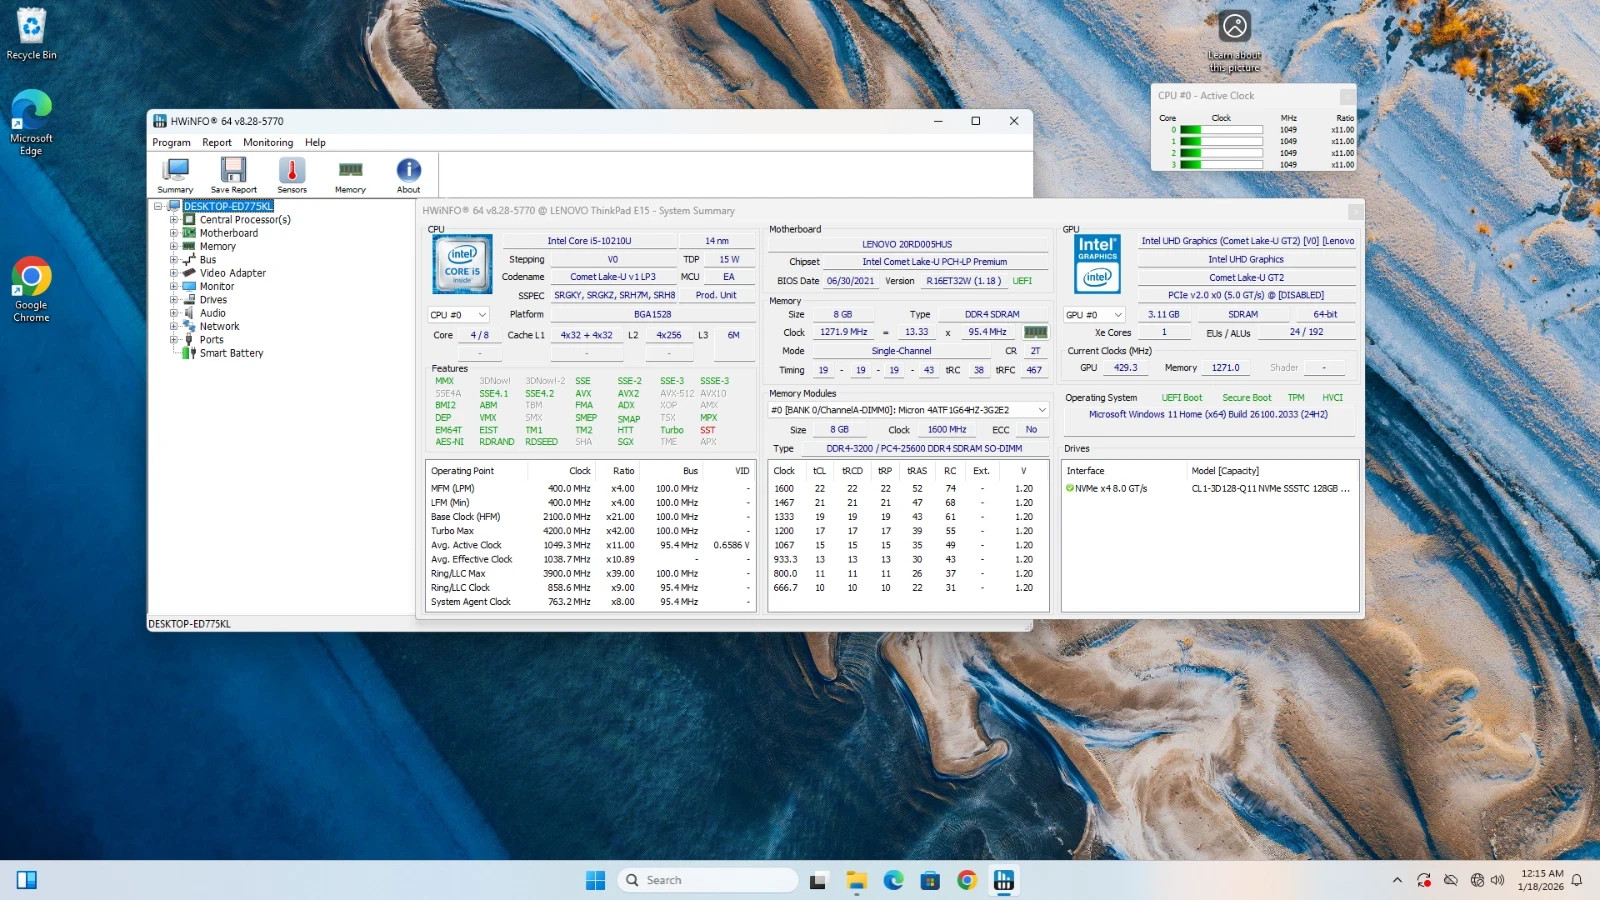Click the taskbar Search box
The width and height of the screenshot is (1600, 900).
[708, 880]
